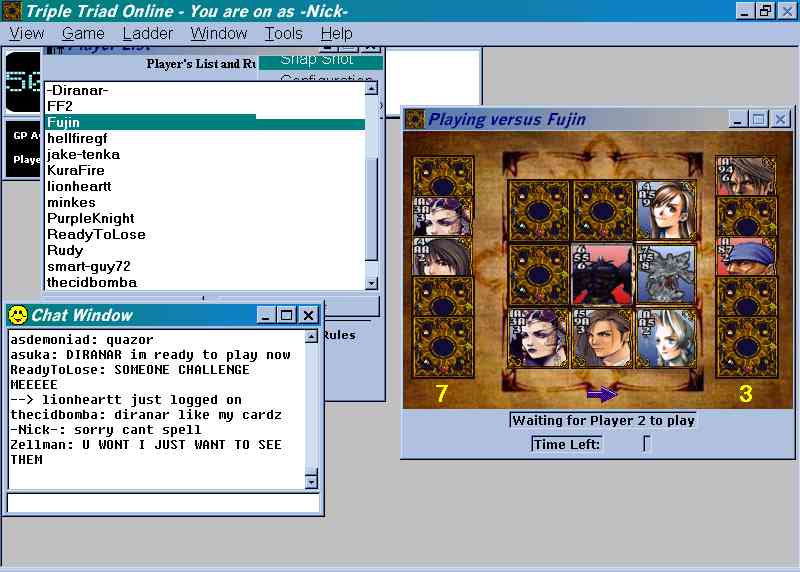Select player ReadyToLose in the list

click(x=205, y=234)
